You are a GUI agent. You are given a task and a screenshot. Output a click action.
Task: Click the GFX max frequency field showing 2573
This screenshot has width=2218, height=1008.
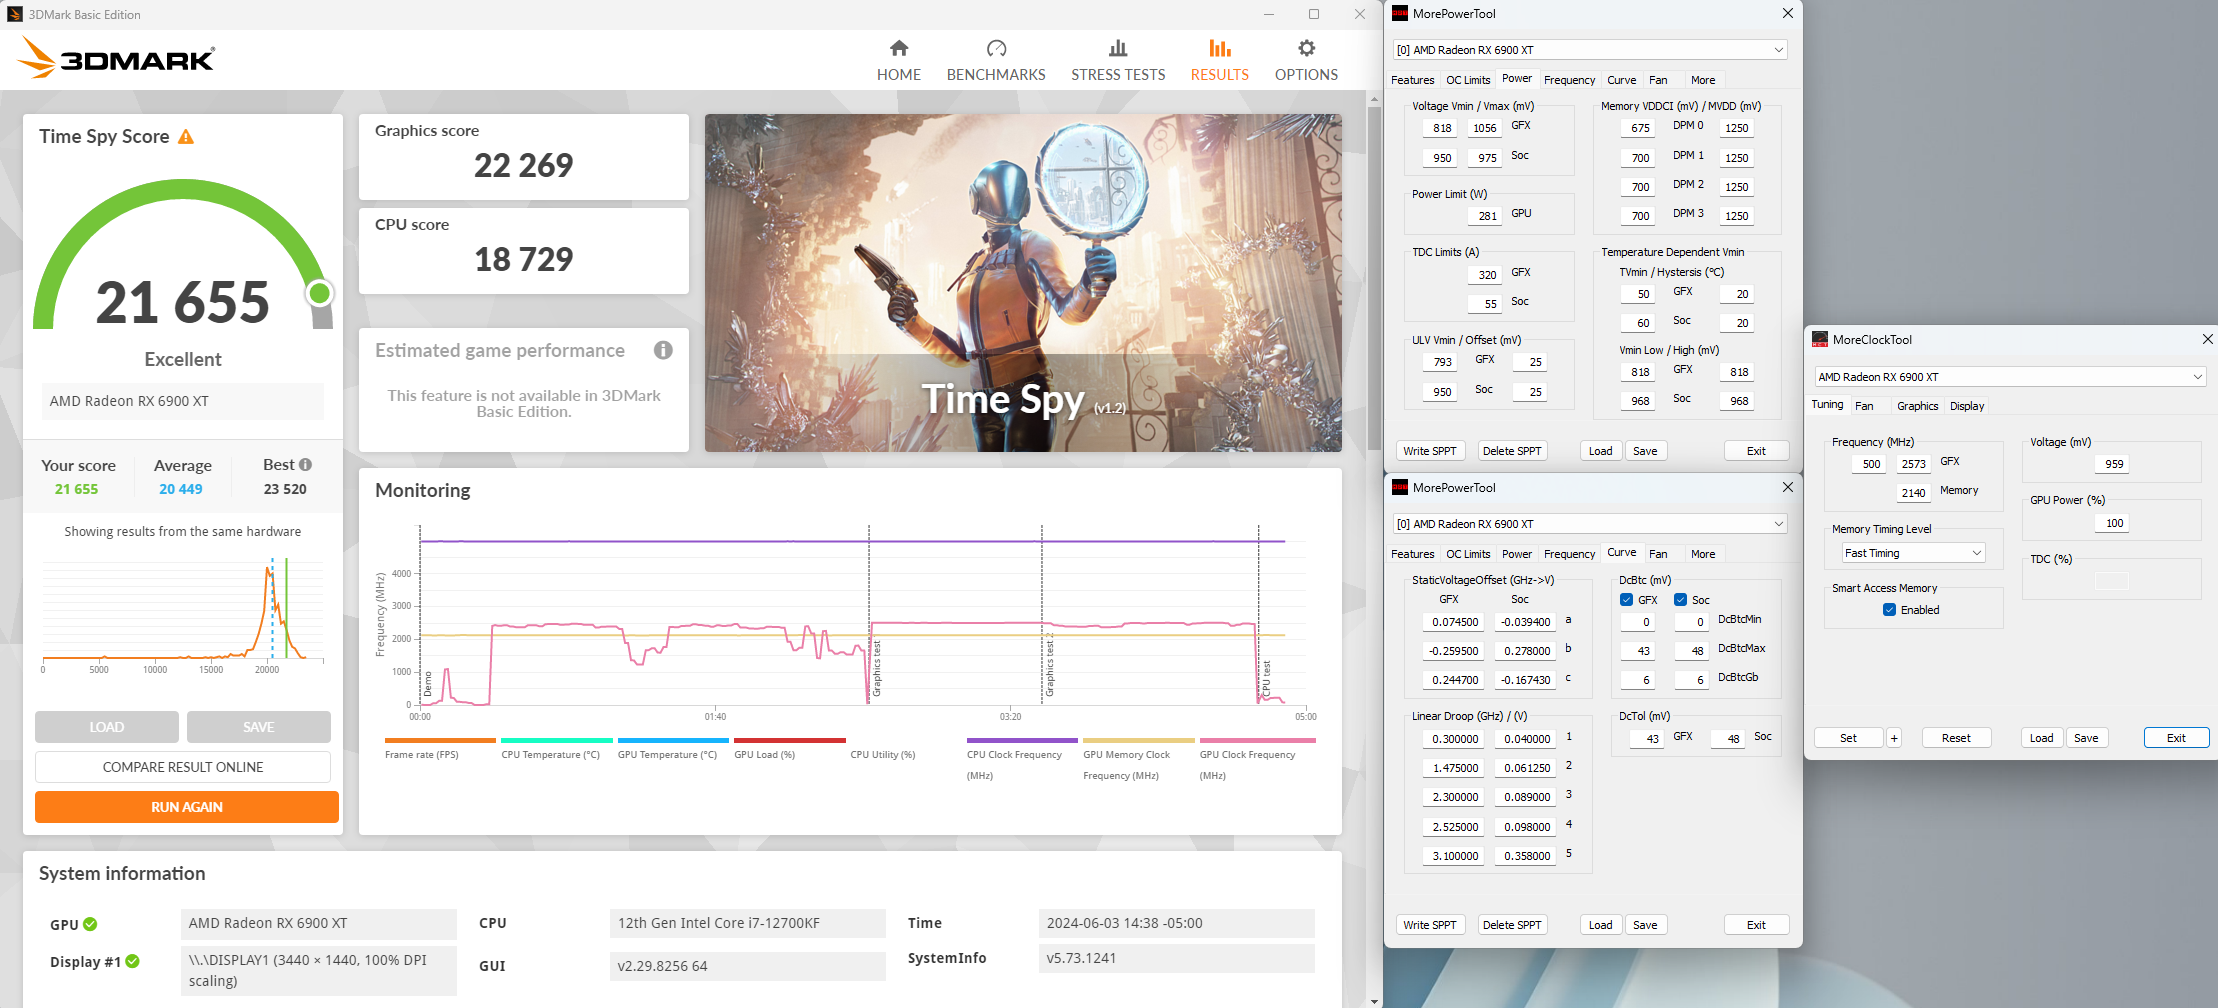click(x=1912, y=464)
